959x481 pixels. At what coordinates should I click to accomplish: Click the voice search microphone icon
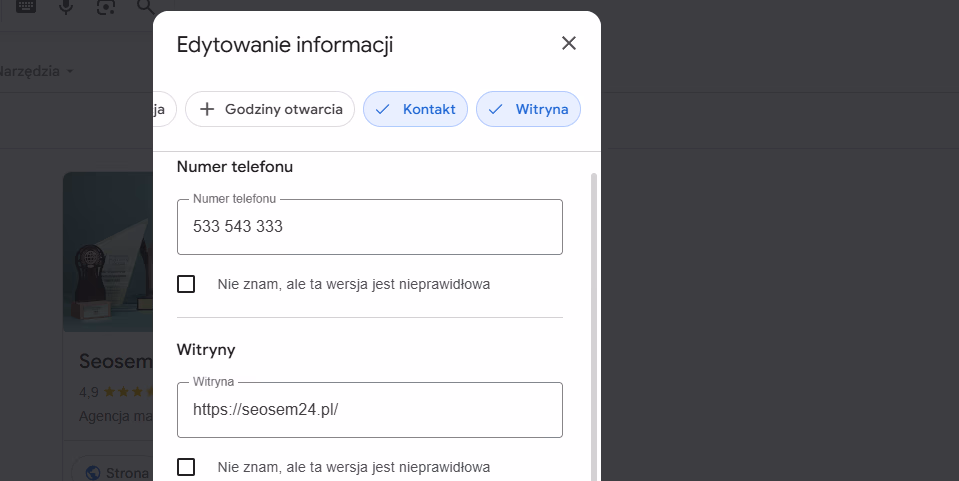click(x=66, y=7)
